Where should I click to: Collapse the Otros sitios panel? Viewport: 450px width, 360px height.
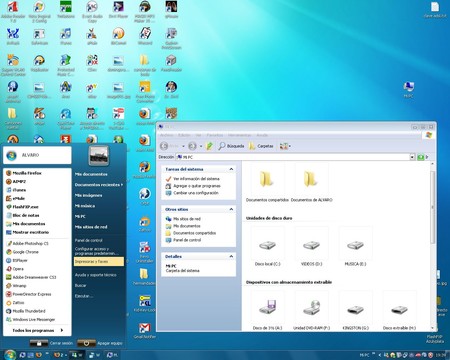pos(231,209)
